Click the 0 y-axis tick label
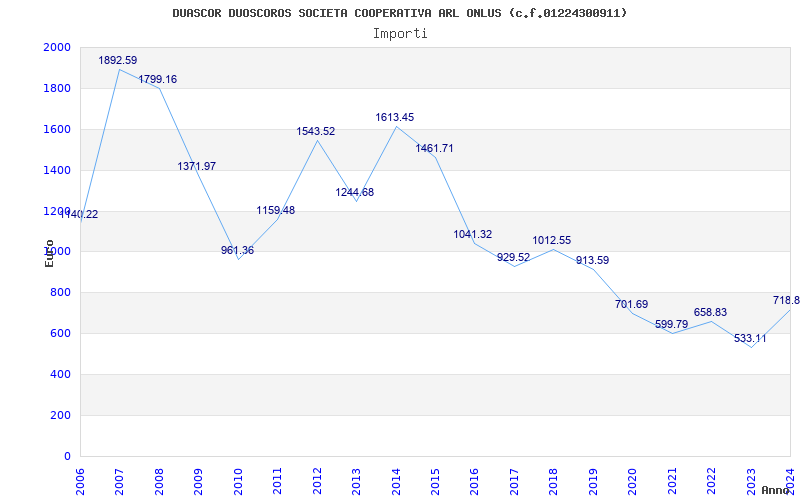This screenshot has height=500, width=800. point(67,456)
